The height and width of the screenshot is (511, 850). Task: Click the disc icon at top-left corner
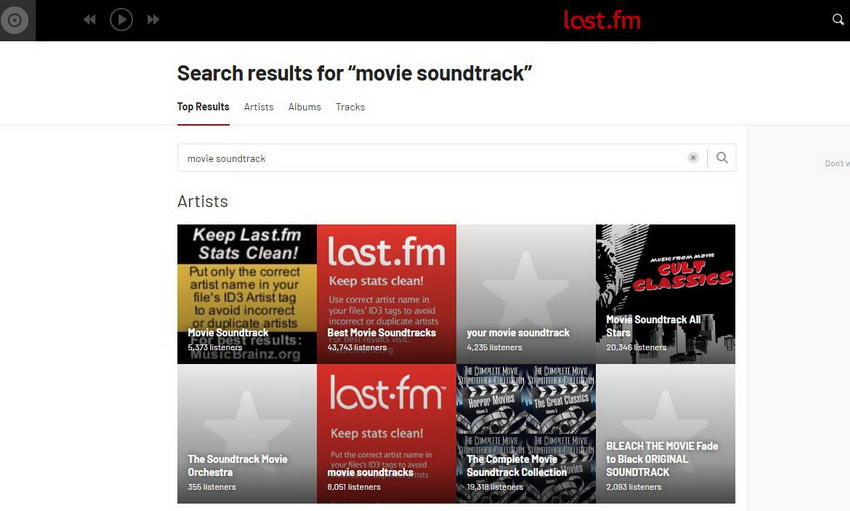coord(15,20)
